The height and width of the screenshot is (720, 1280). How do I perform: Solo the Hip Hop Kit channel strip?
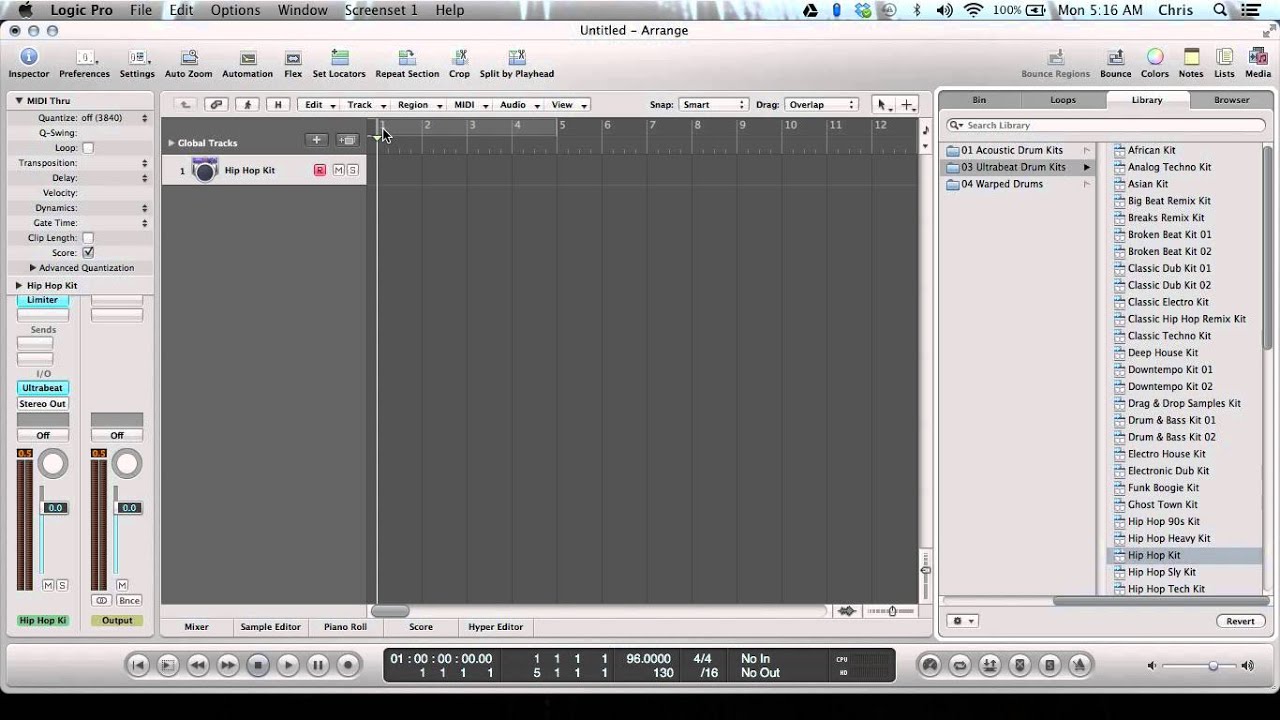(x=62, y=585)
